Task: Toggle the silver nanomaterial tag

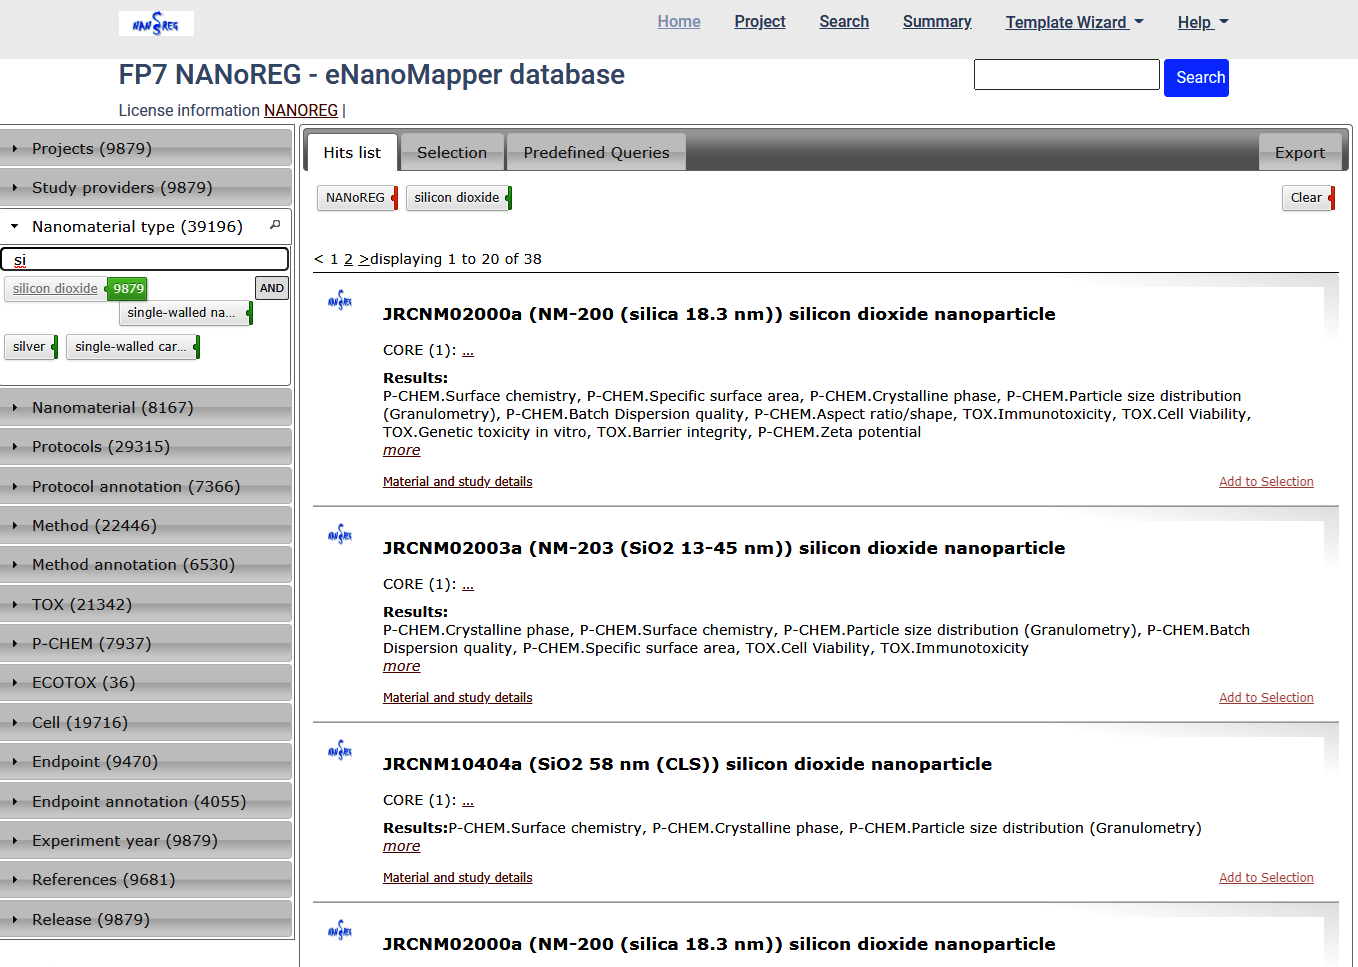Action: 29,347
